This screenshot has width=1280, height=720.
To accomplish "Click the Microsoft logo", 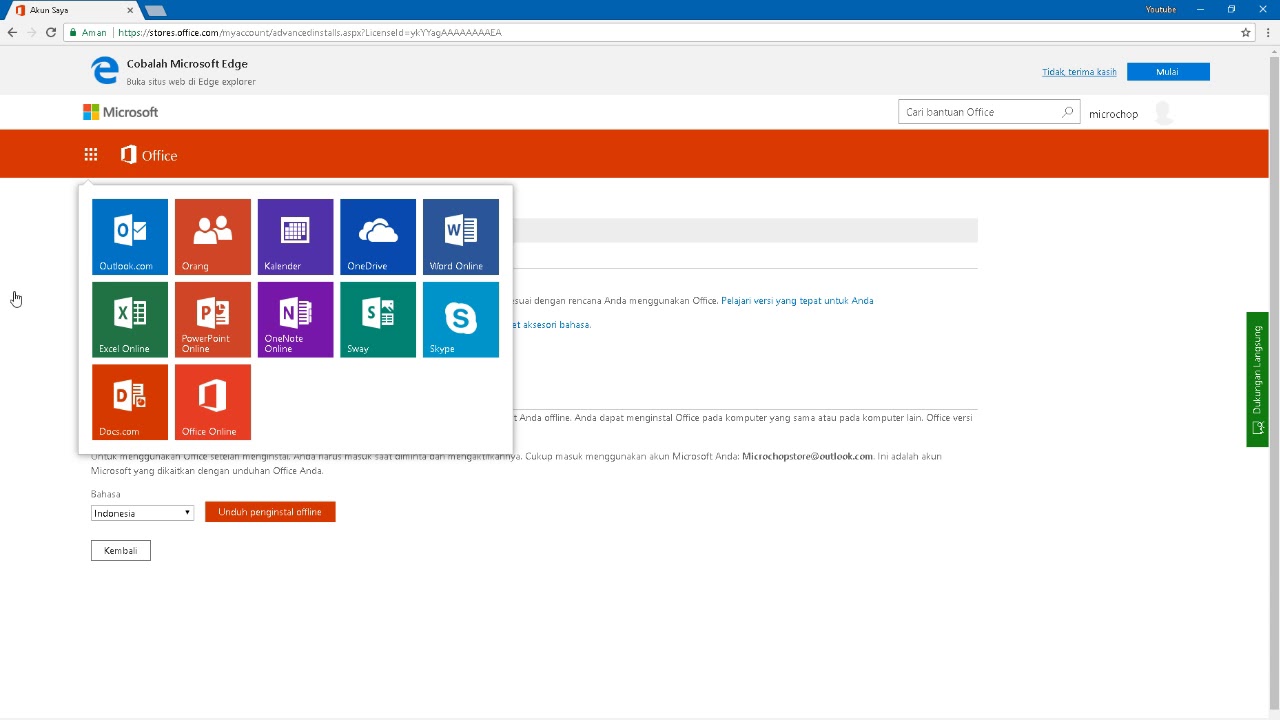I will (120, 112).
